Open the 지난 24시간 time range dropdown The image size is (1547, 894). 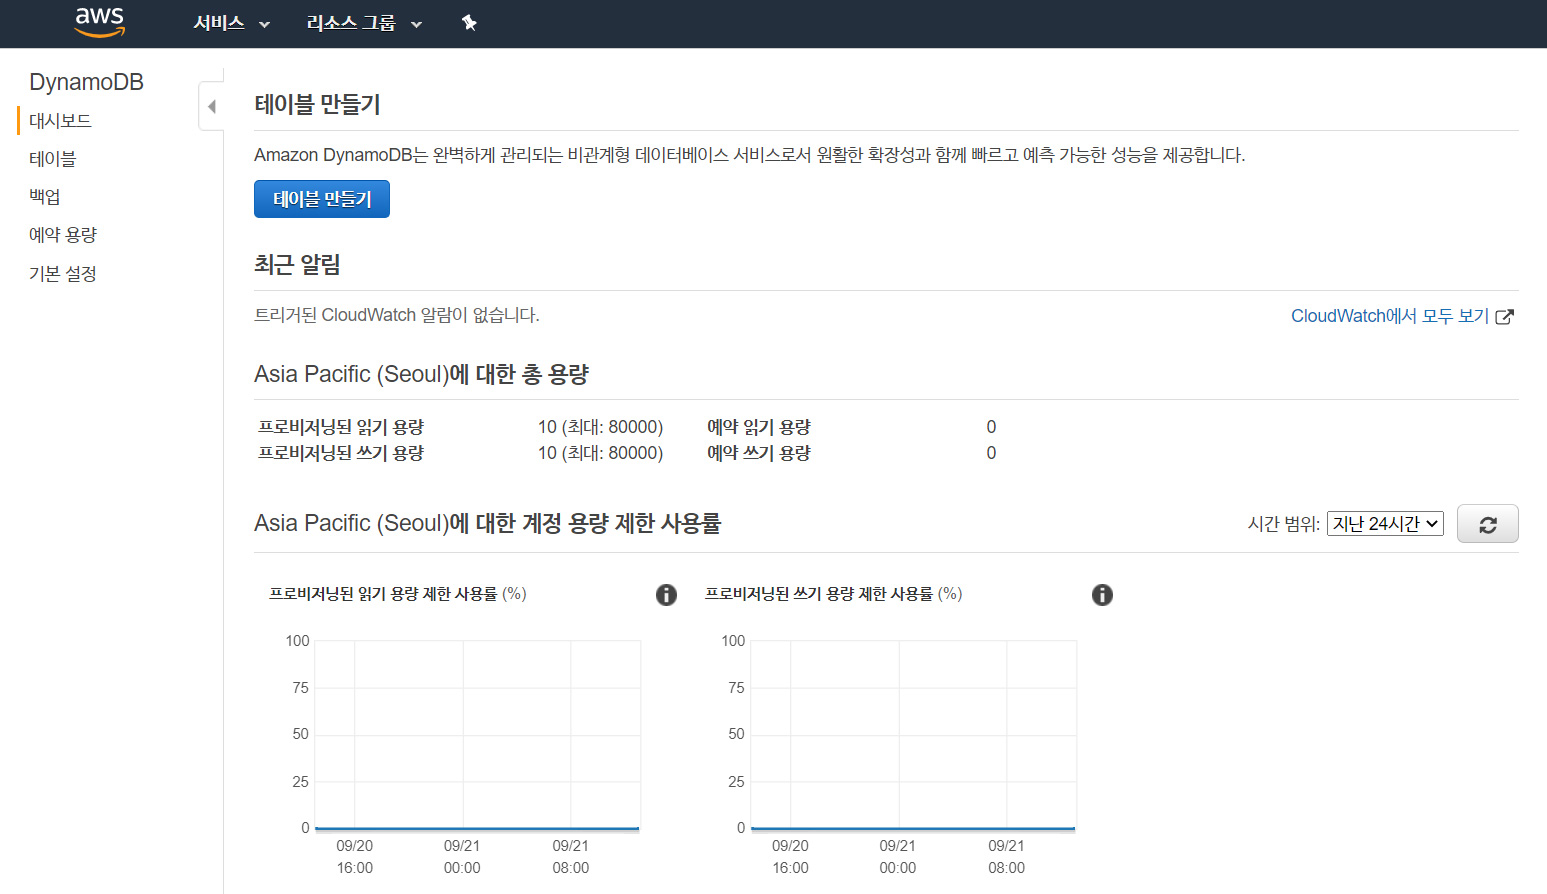click(1385, 524)
